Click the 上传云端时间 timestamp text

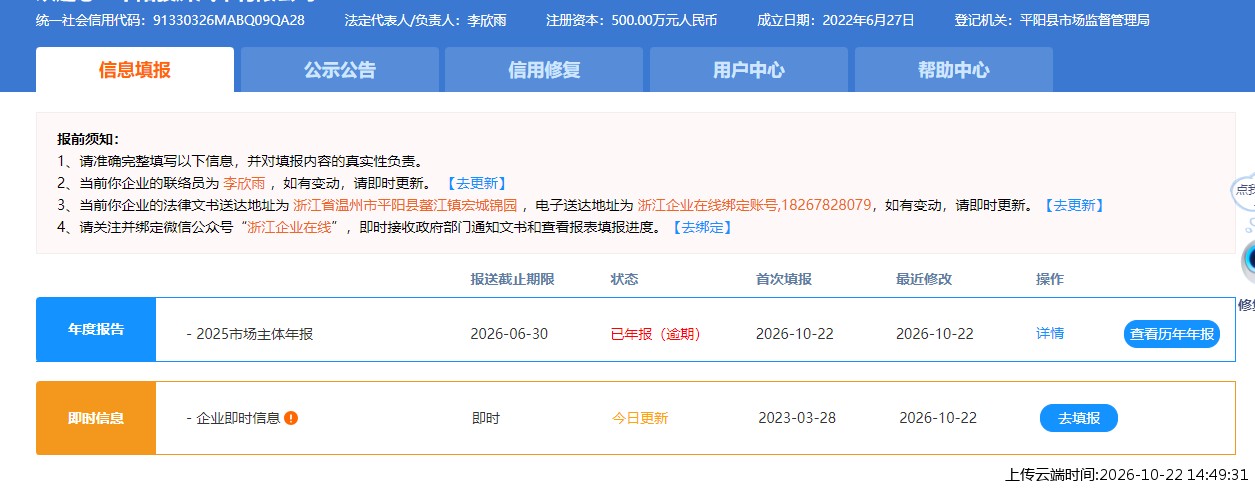point(1127,474)
